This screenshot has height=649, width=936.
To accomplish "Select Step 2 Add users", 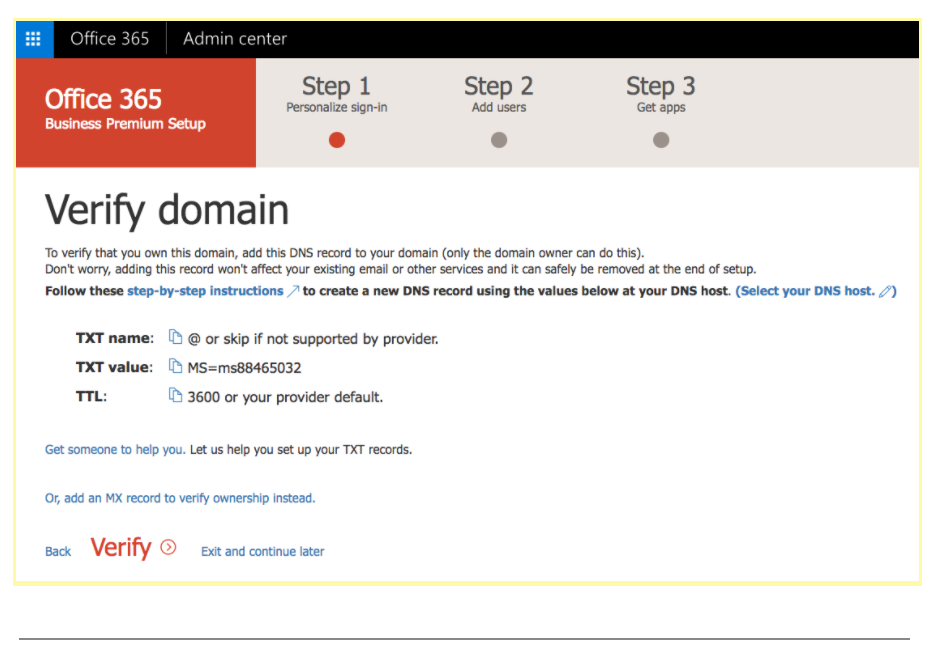I will (499, 94).
